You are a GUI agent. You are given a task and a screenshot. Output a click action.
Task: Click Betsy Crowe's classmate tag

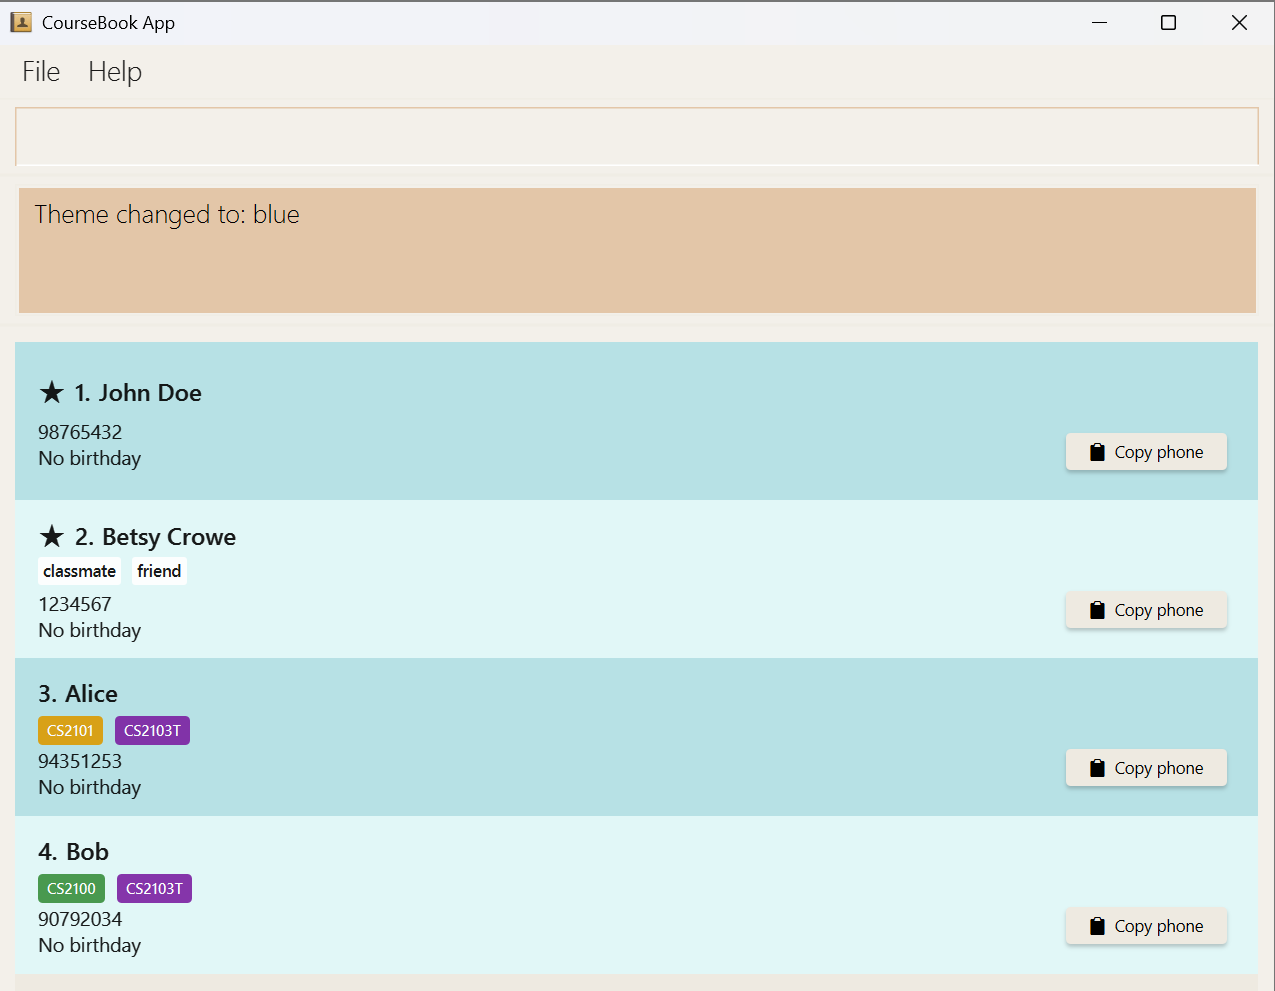pyautogui.click(x=80, y=571)
